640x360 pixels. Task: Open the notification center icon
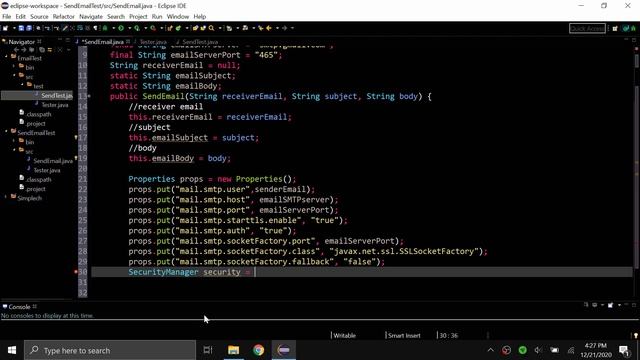click(x=624, y=350)
